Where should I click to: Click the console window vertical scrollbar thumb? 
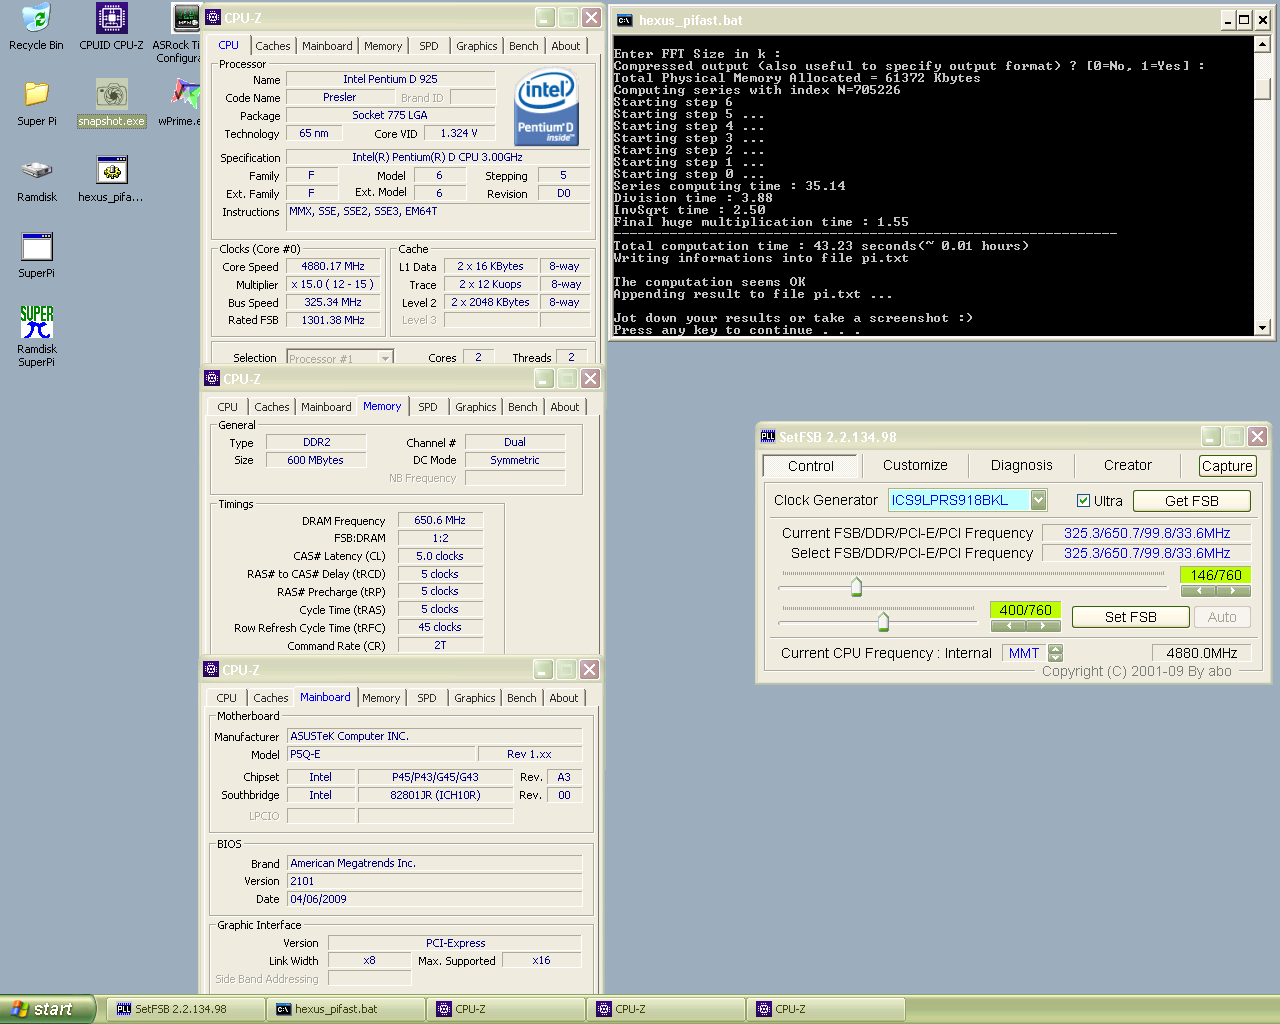1262,88
